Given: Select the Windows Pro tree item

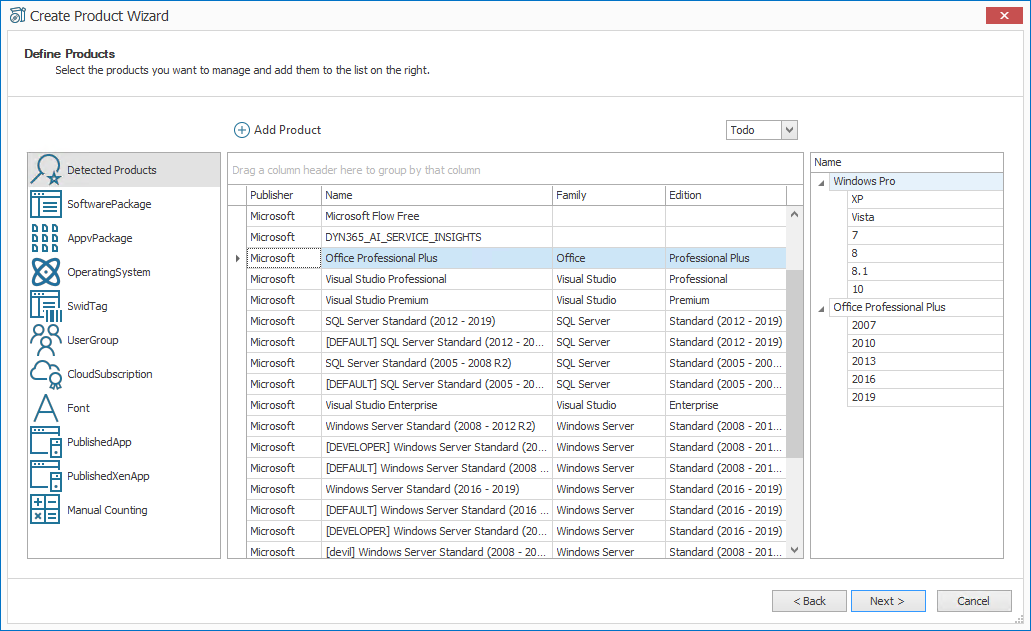Looking at the screenshot, I should tap(916, 181).
